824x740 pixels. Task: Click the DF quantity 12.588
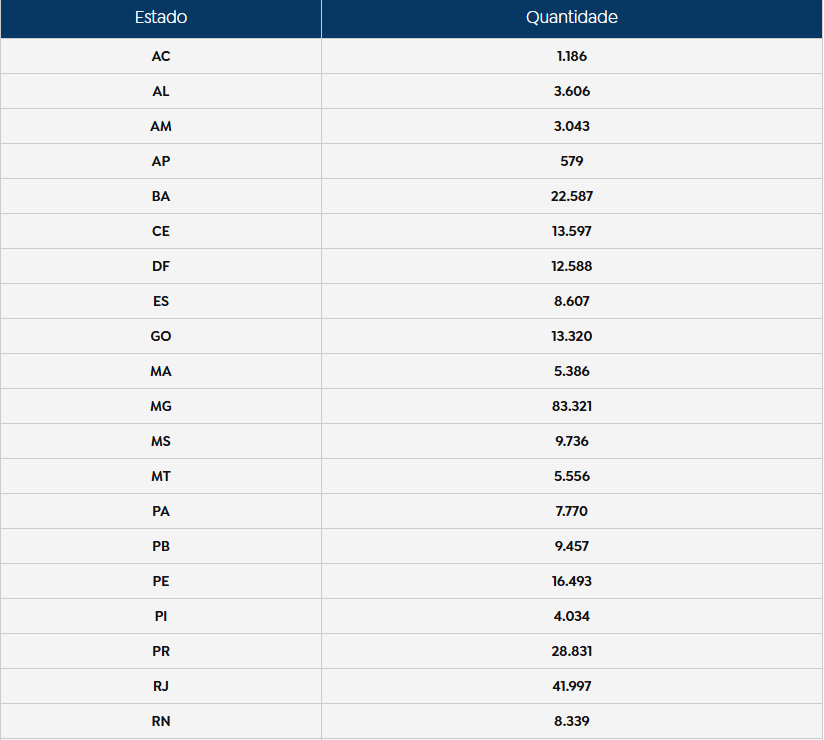(x=572, y=266)
